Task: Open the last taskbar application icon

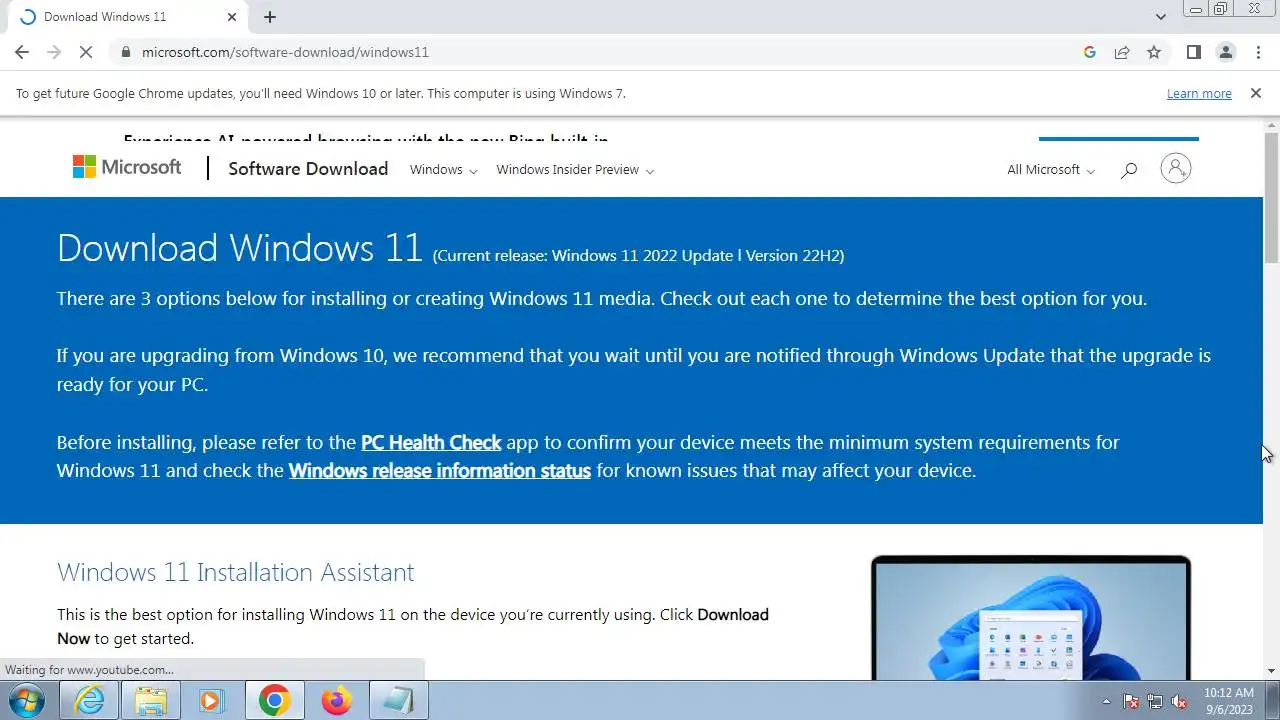Action: coord(398,701)
